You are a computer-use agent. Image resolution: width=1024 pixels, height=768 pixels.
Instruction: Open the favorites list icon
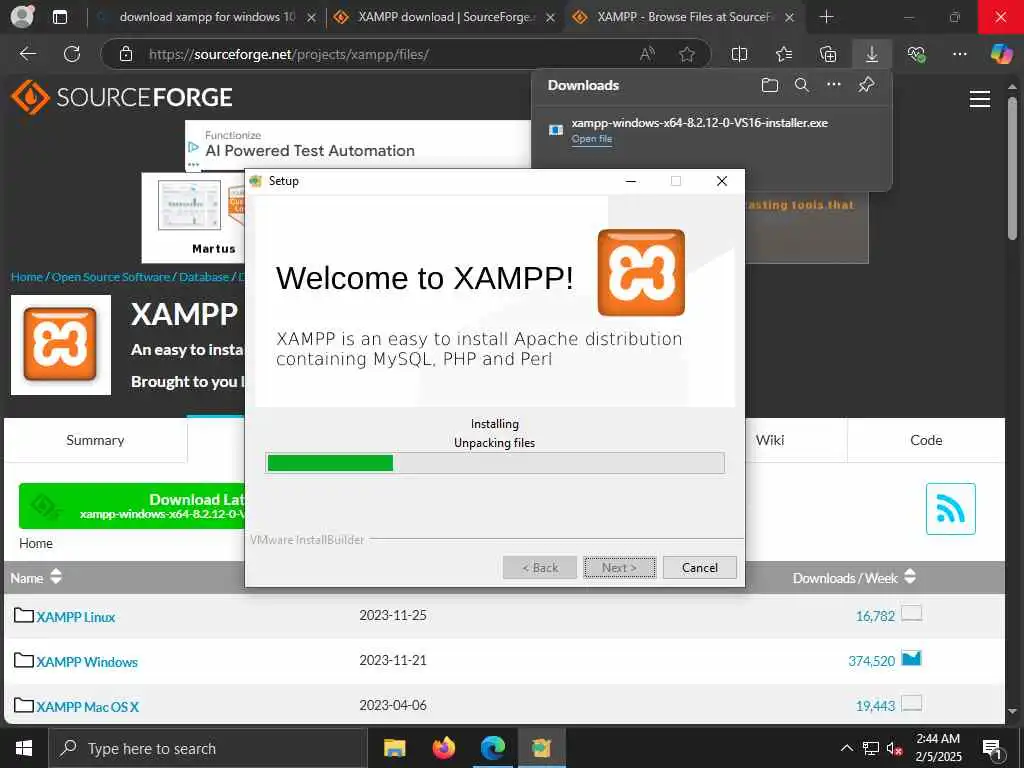click(784, 54)
